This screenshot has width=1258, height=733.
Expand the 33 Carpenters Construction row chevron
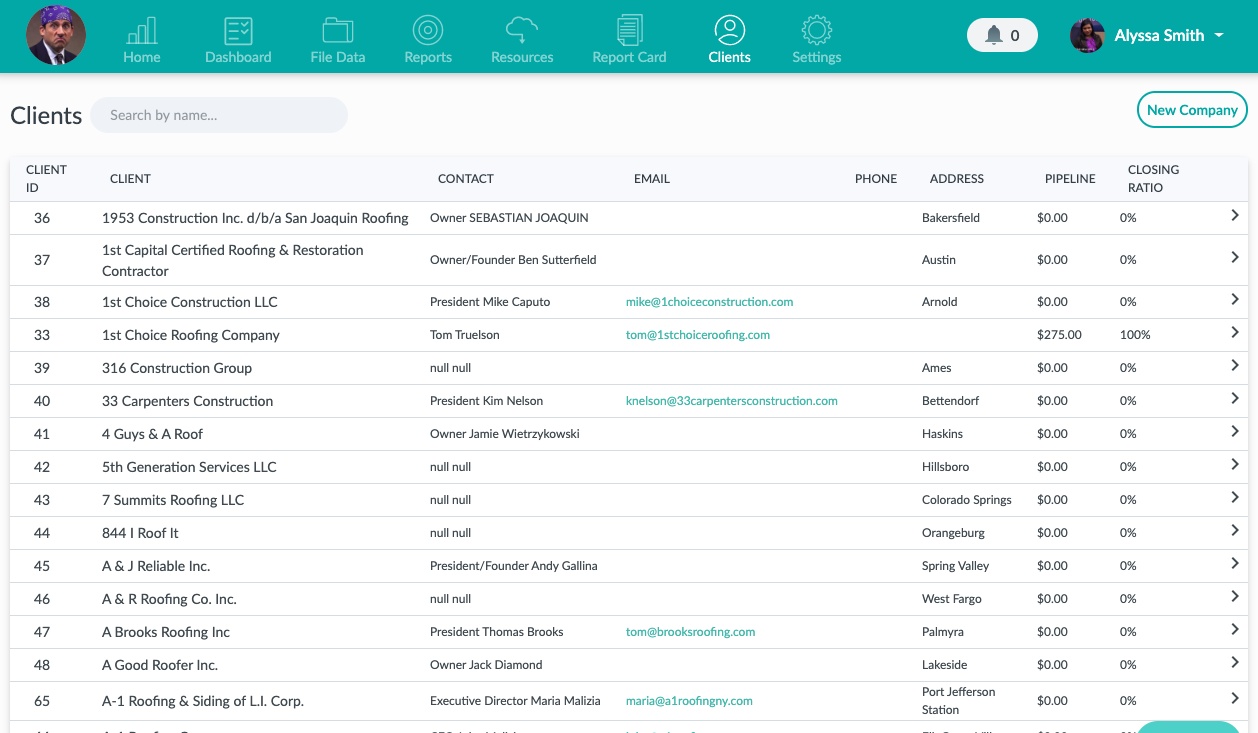point(1235,398)
